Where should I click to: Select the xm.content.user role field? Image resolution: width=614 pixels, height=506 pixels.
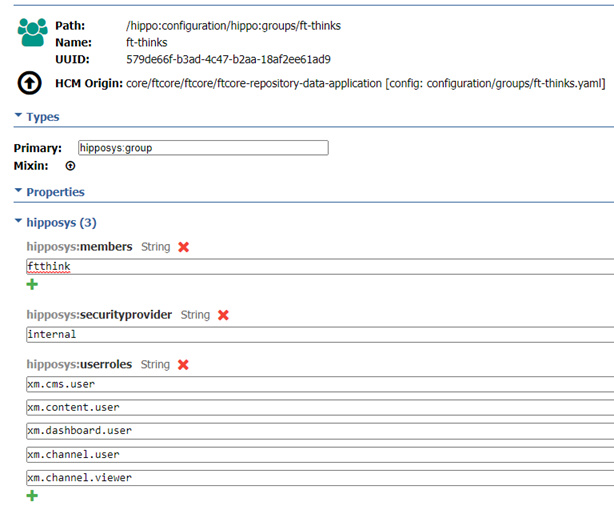320,408
